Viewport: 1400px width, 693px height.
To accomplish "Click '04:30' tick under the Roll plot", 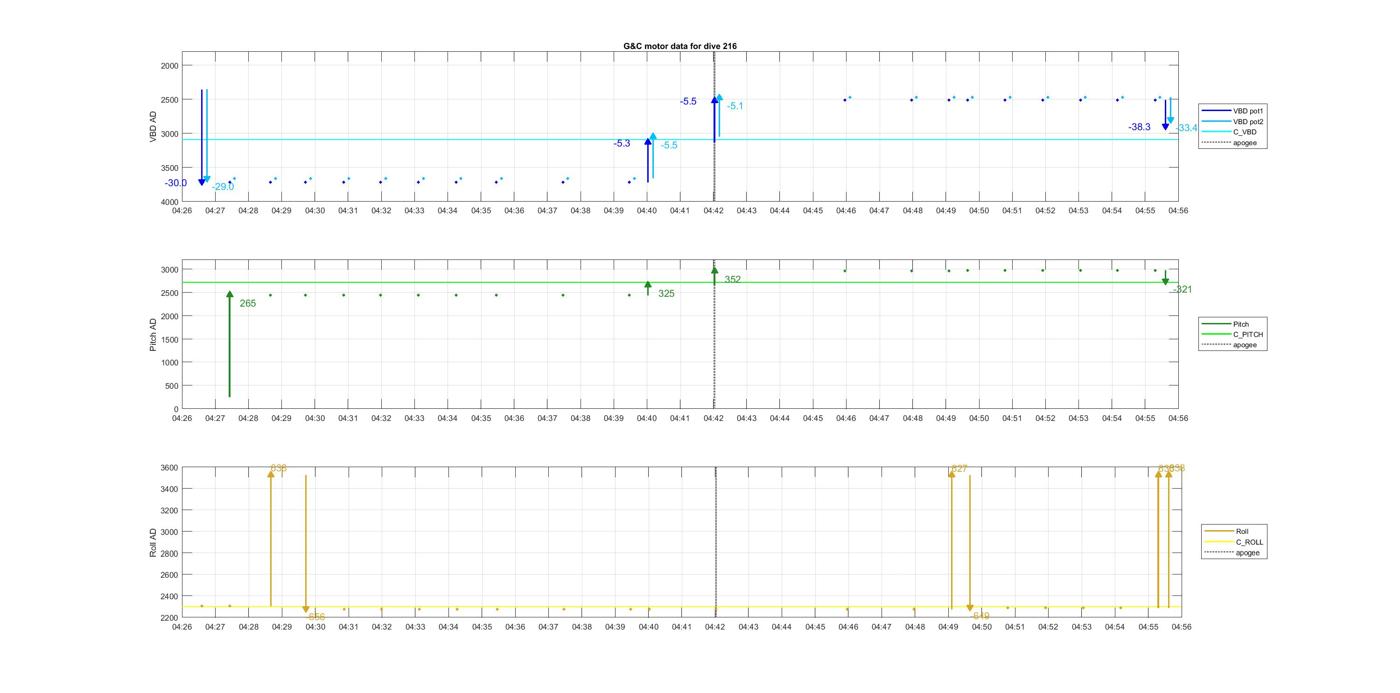I will point(315,627).
